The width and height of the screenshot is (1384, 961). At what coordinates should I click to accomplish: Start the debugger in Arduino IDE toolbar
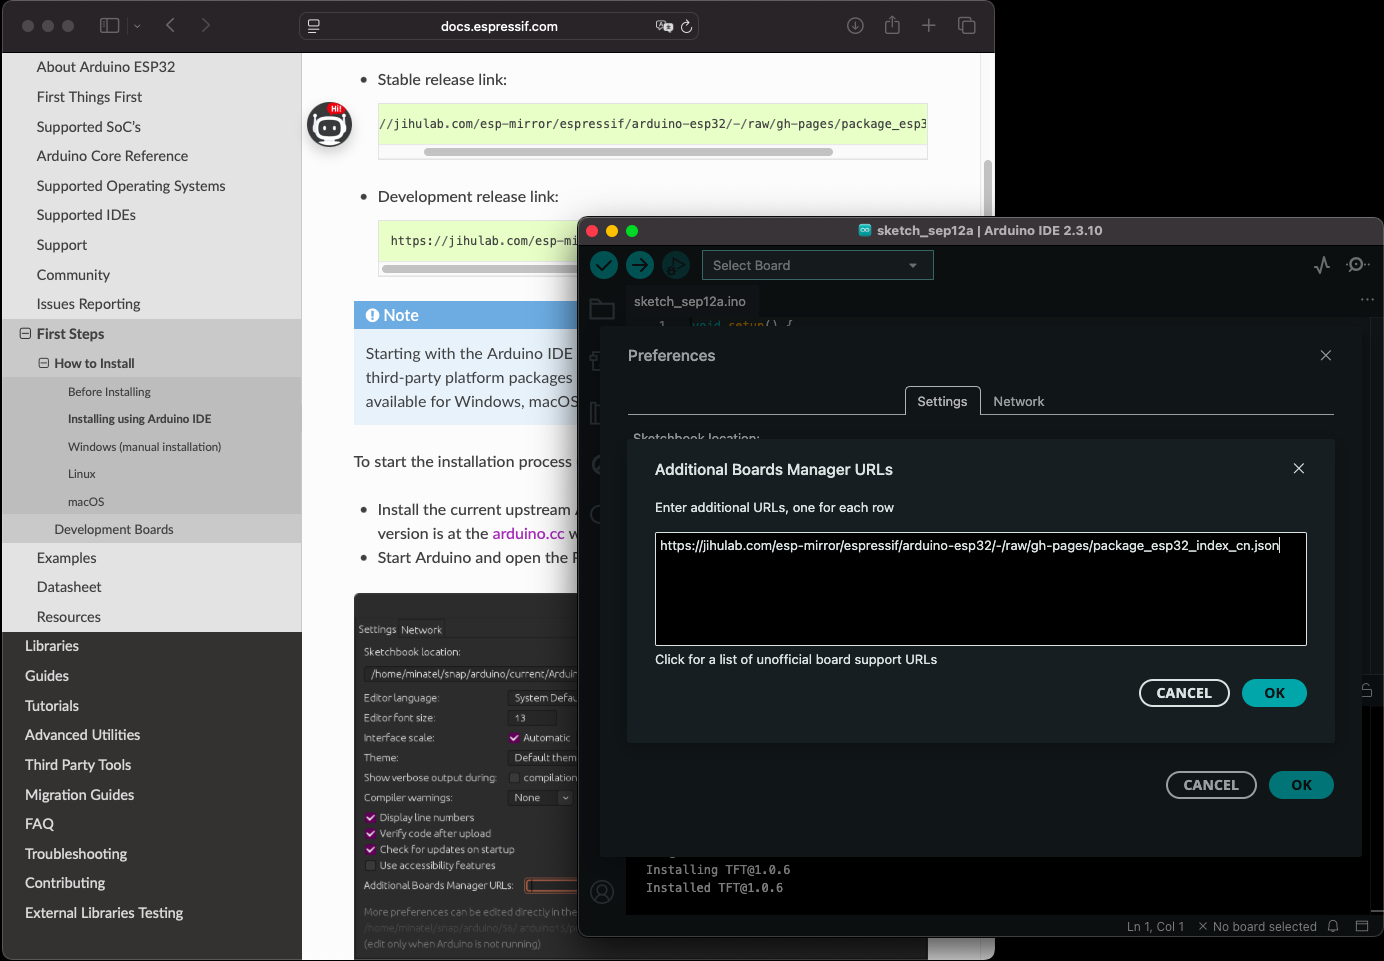[676, 265]
